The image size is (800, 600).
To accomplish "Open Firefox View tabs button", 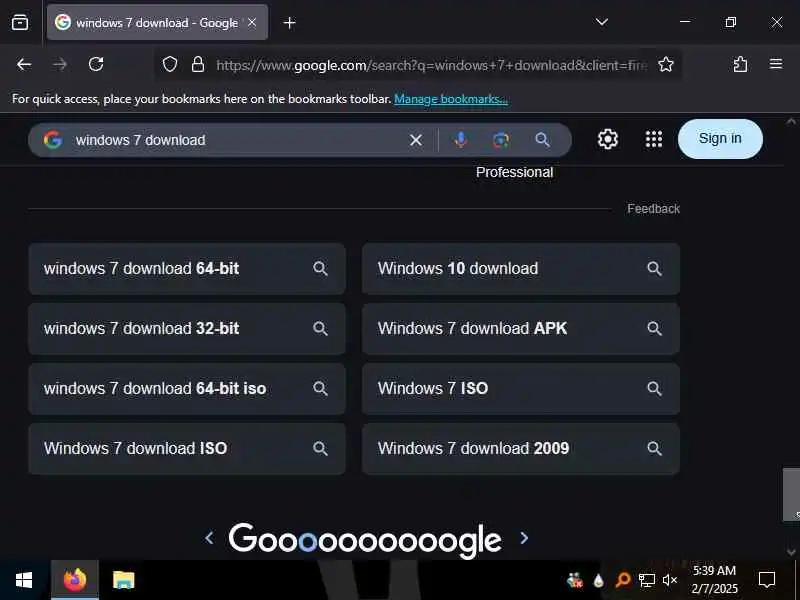I will pyautogui.click(x=20, y=22).
